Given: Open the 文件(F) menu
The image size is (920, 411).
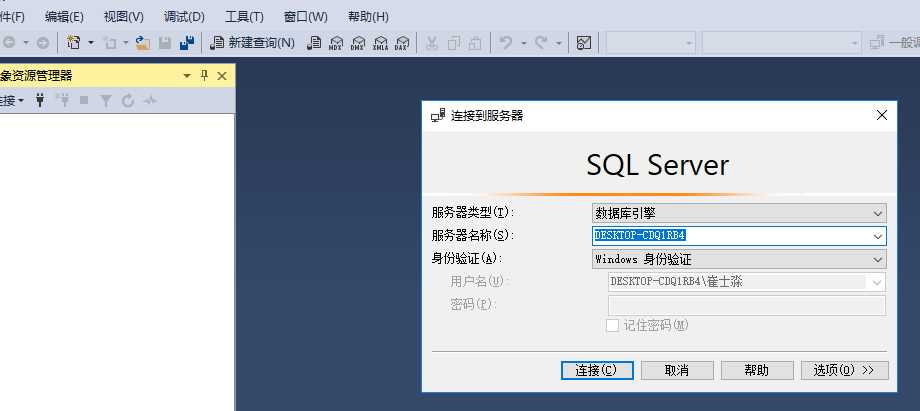Looking at the screenshot, I should pyautogui.click(x=12, y=16).
